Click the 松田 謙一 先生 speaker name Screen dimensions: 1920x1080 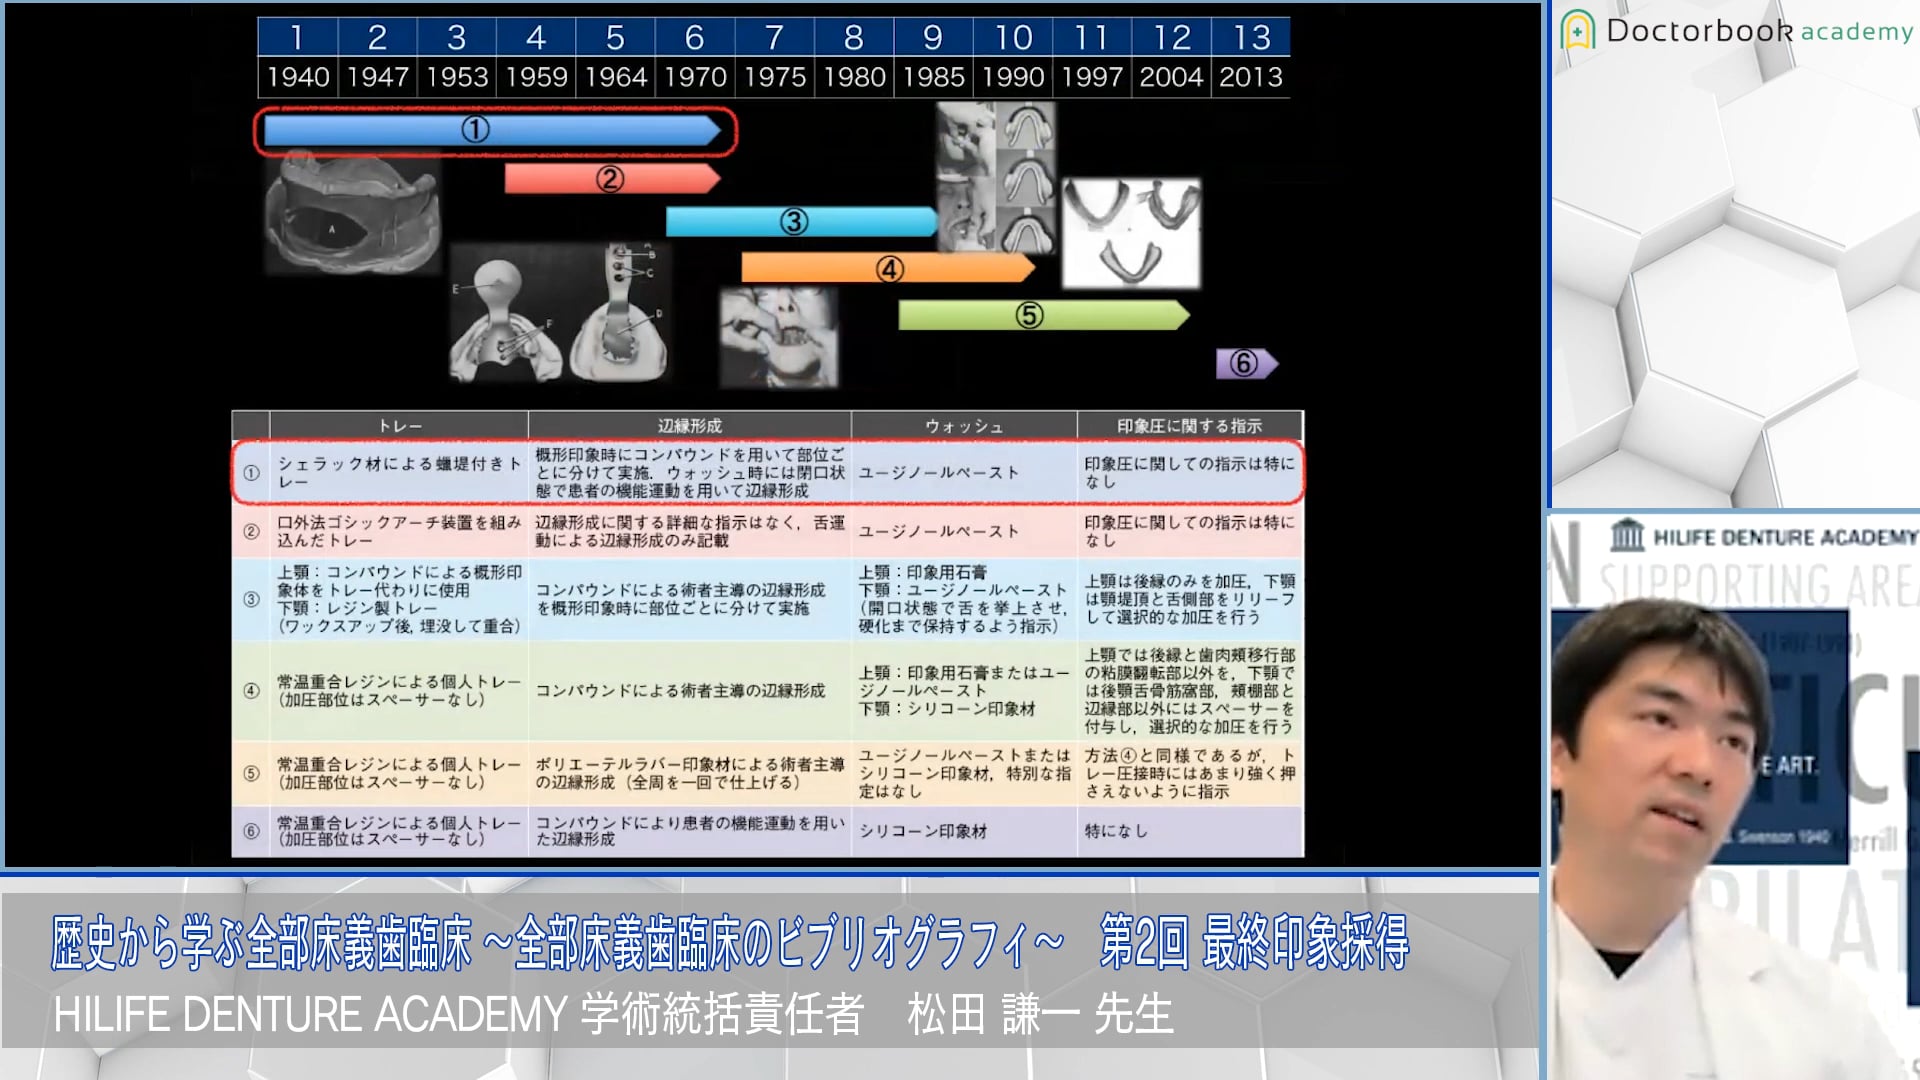(x=1040, y=1014)
